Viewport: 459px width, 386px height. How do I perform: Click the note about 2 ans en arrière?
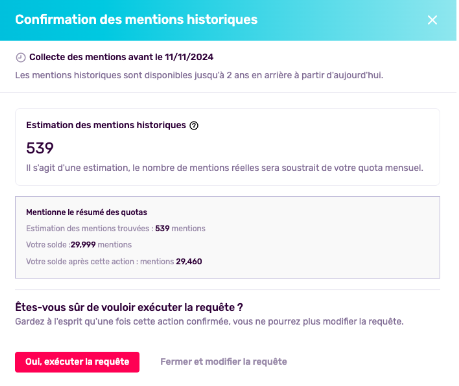coord(199,75)
